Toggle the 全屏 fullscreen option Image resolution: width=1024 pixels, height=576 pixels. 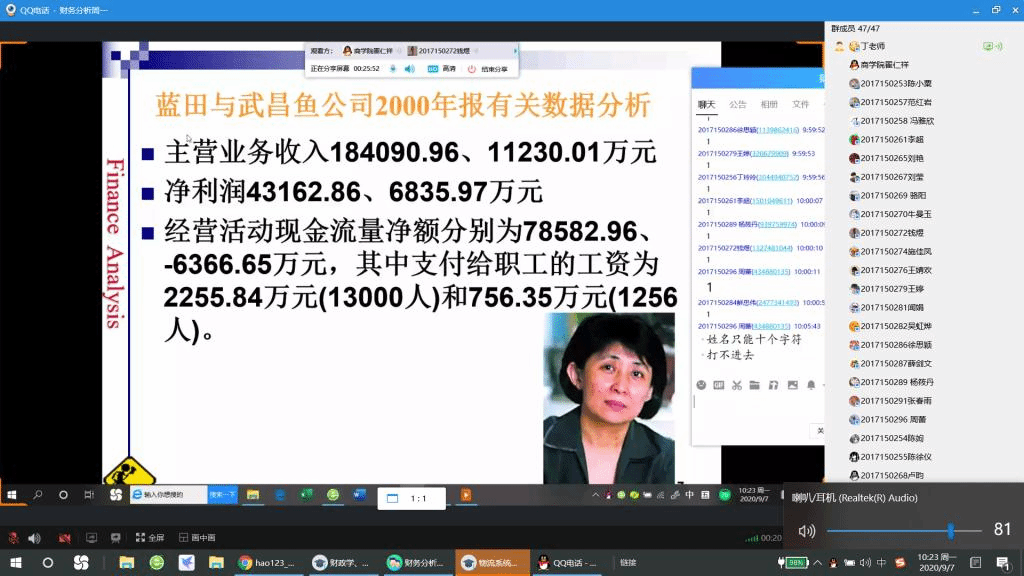tap(148, 538)
